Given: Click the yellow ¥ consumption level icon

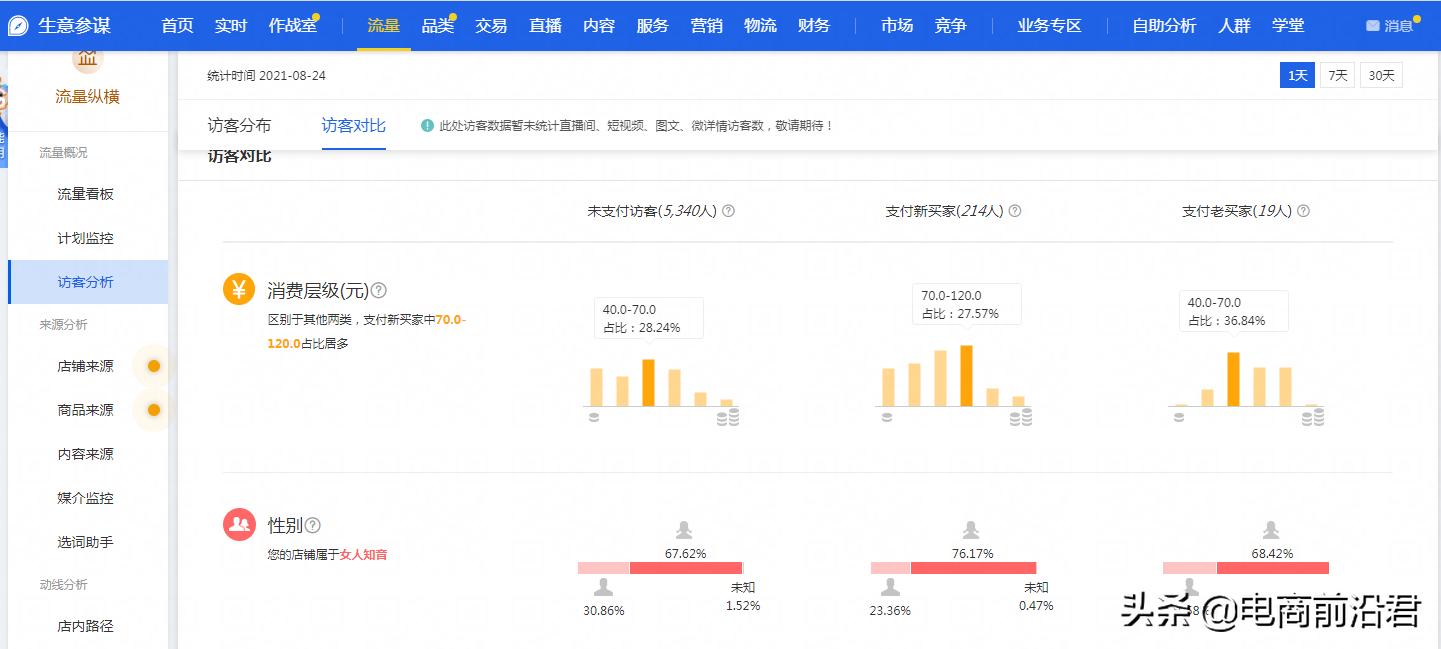Looking at the screenshot, I should point(239,290).
